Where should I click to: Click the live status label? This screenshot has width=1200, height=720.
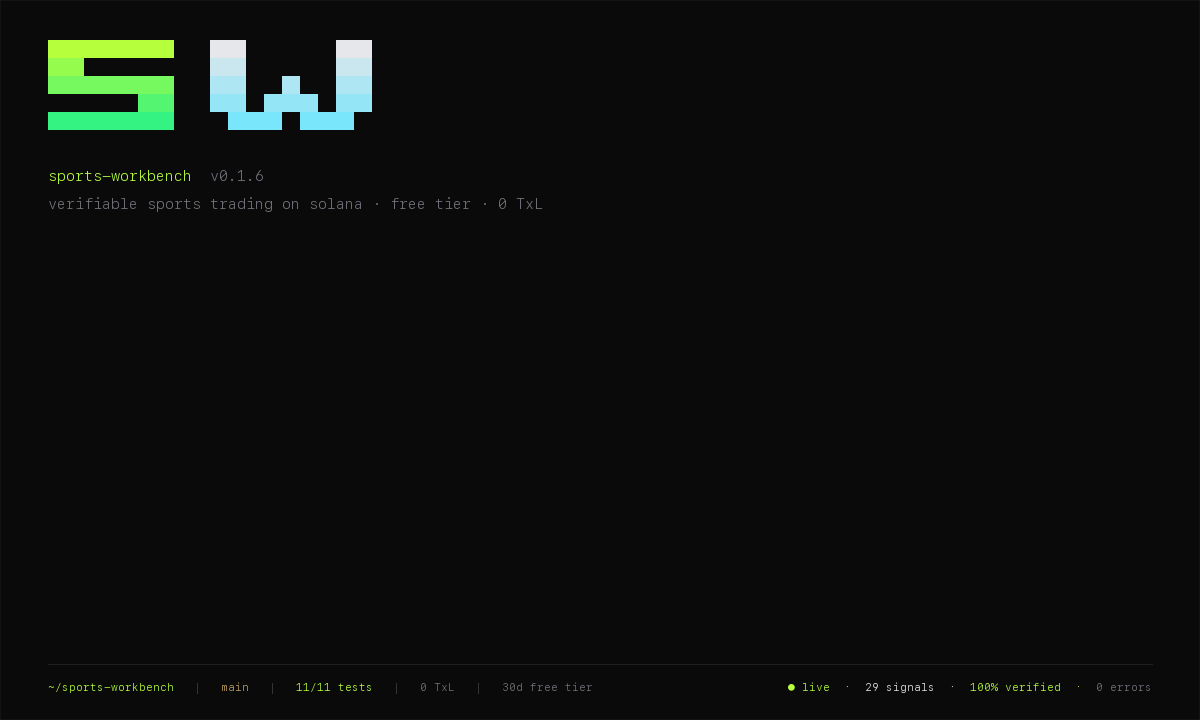[816, 687]
